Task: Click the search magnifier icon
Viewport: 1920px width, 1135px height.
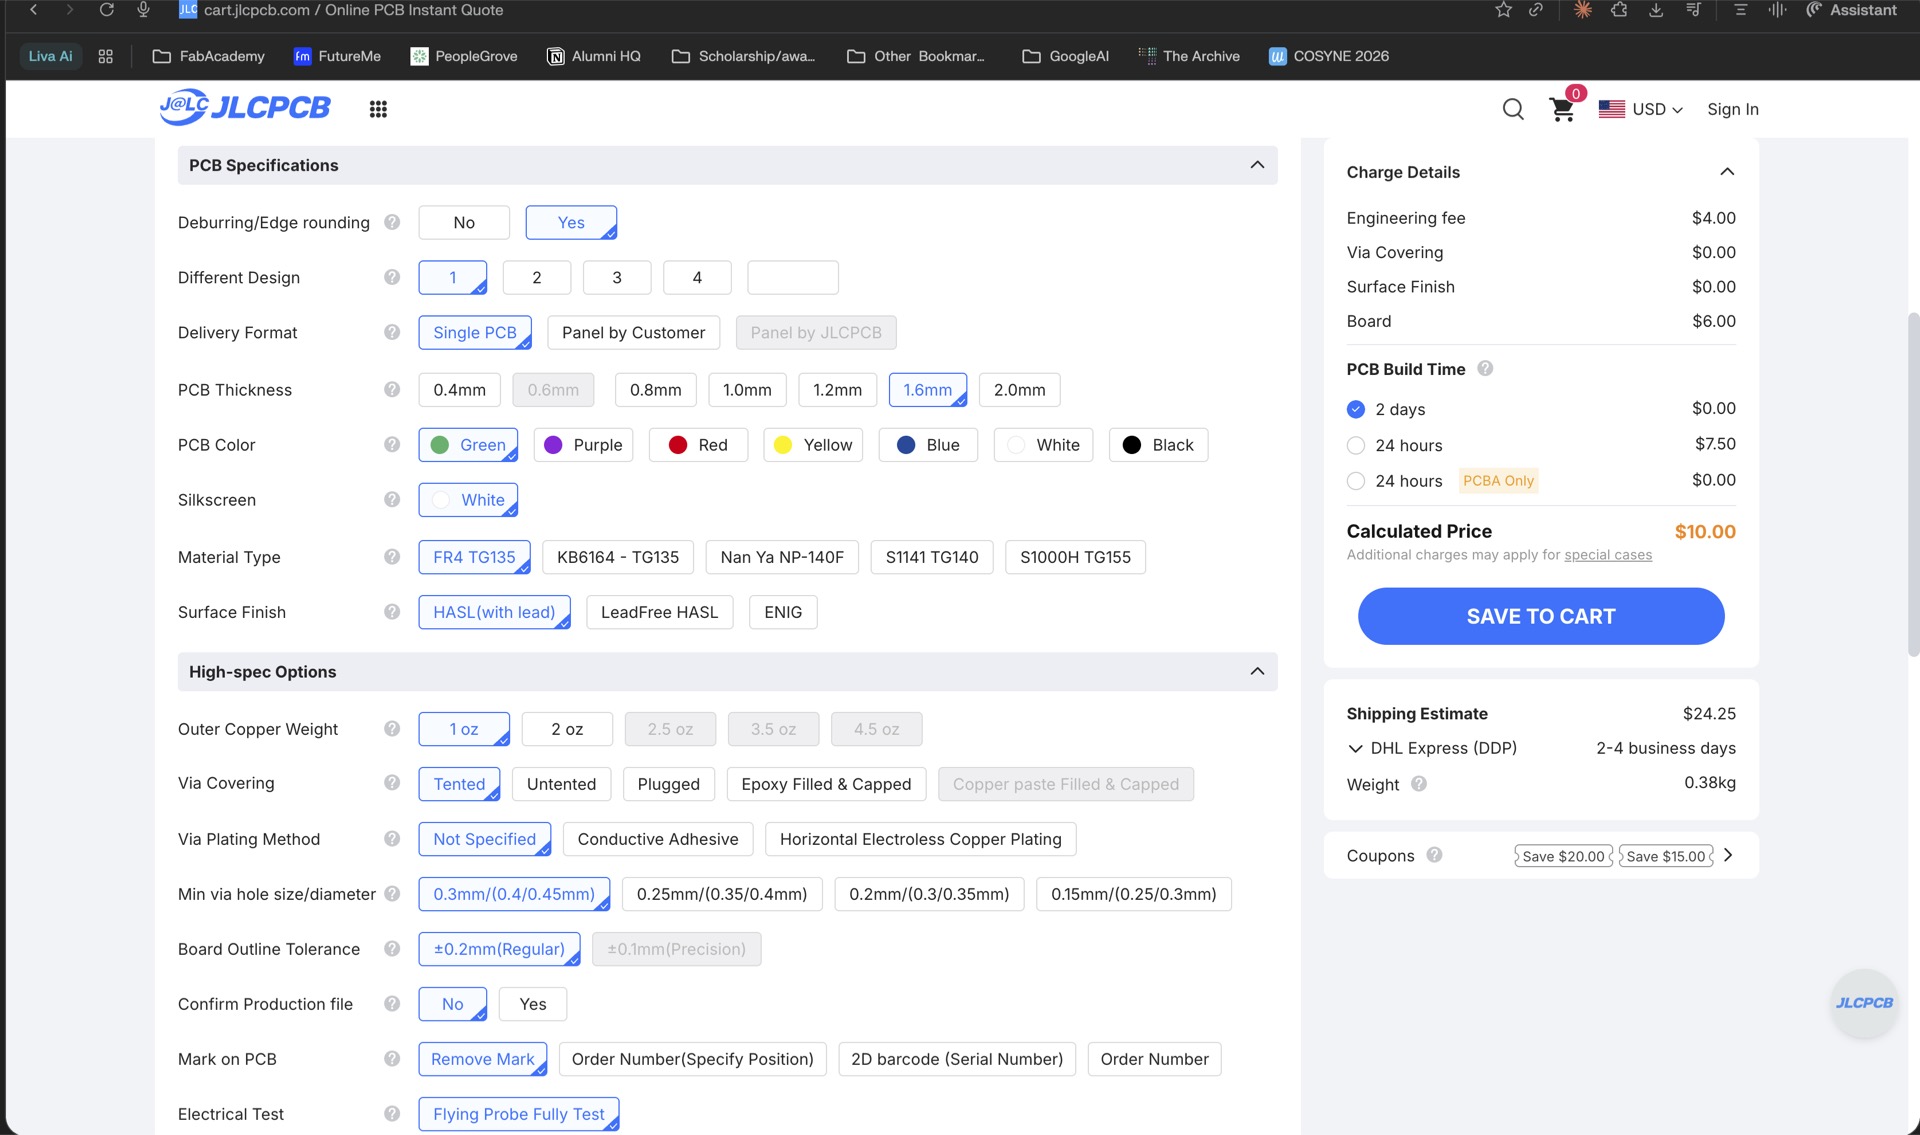Action: click(1513, 109)
